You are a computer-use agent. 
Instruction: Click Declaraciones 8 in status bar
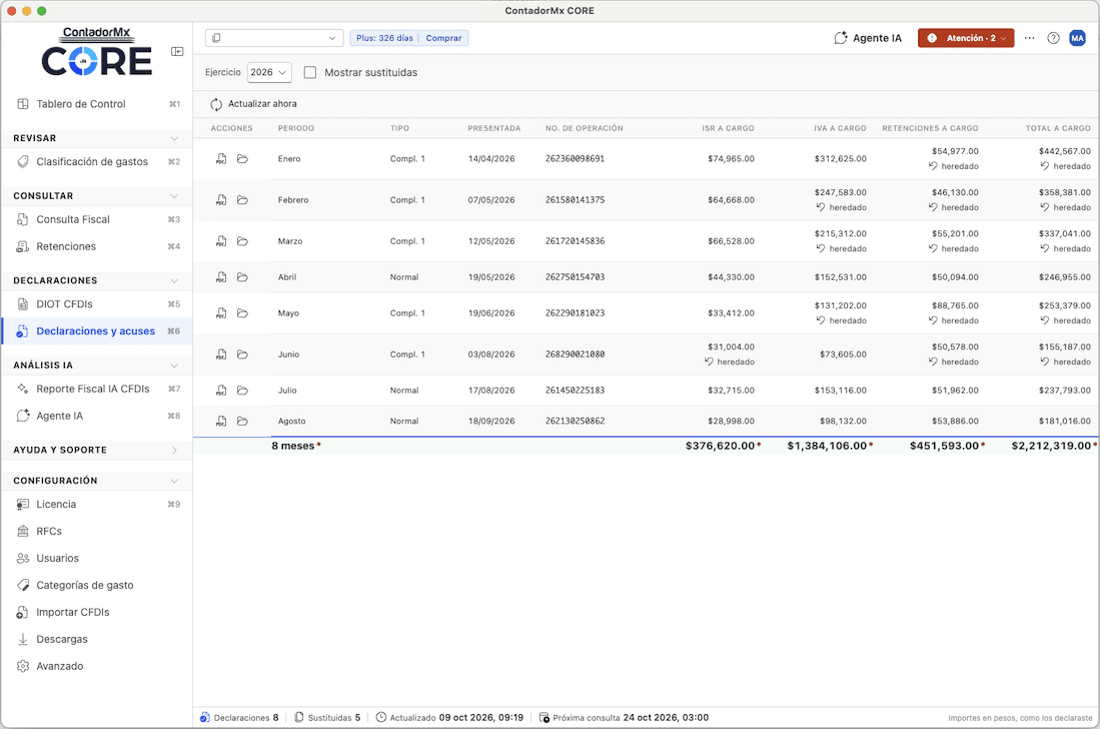pos(239,718)
